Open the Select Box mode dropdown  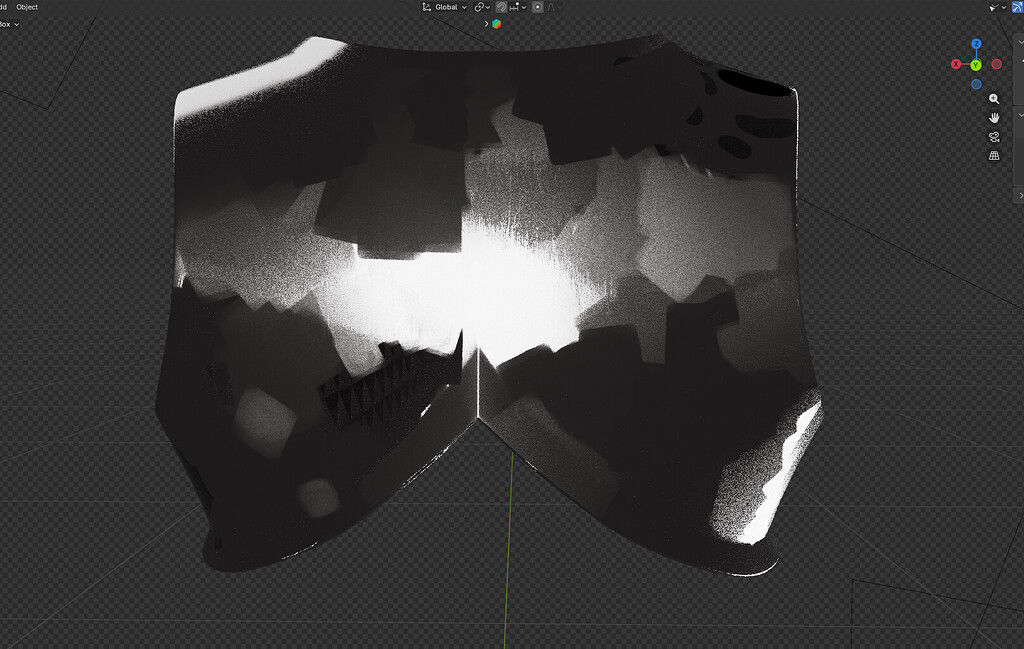coord(9,24)
